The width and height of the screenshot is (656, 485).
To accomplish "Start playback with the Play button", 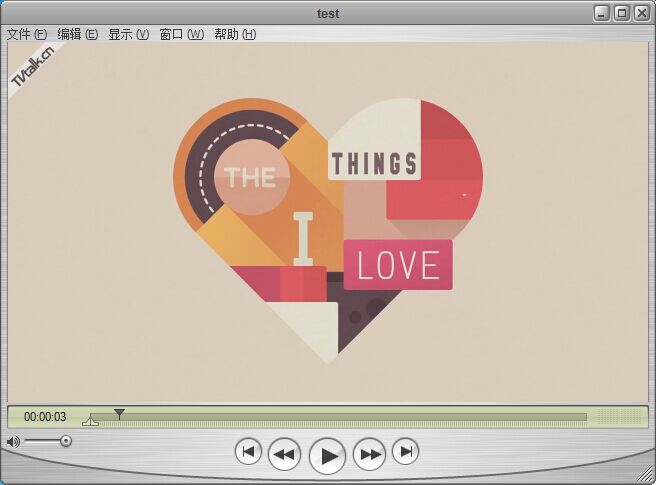I will point(327,456).
